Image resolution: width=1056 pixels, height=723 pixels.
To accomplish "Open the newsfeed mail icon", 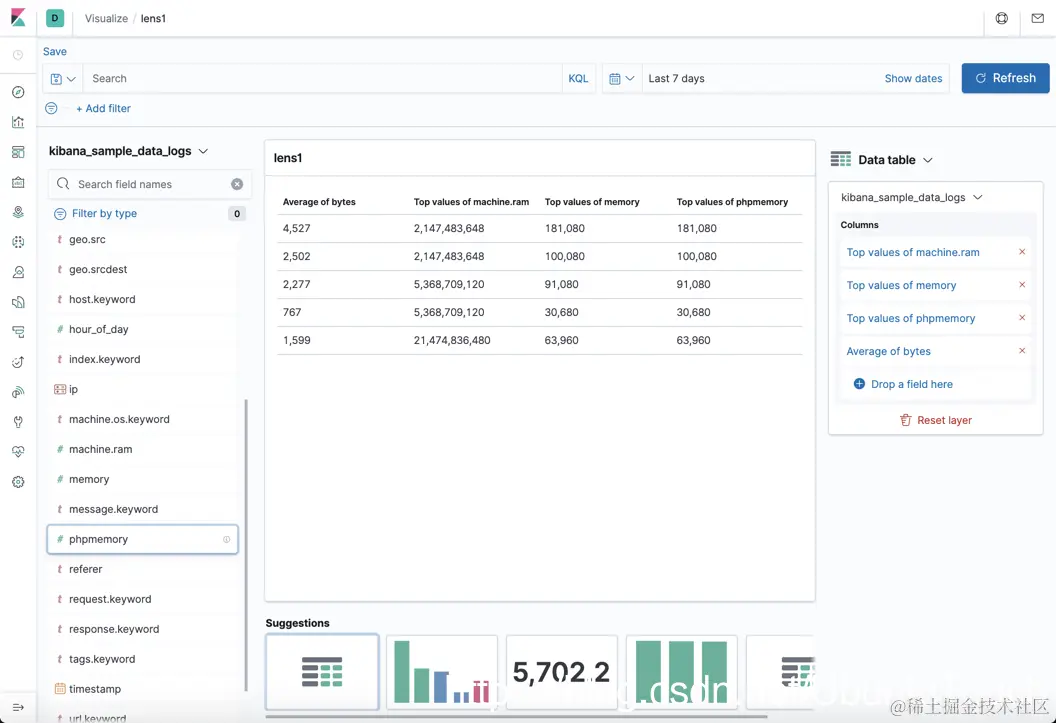I will [1038, 18].
